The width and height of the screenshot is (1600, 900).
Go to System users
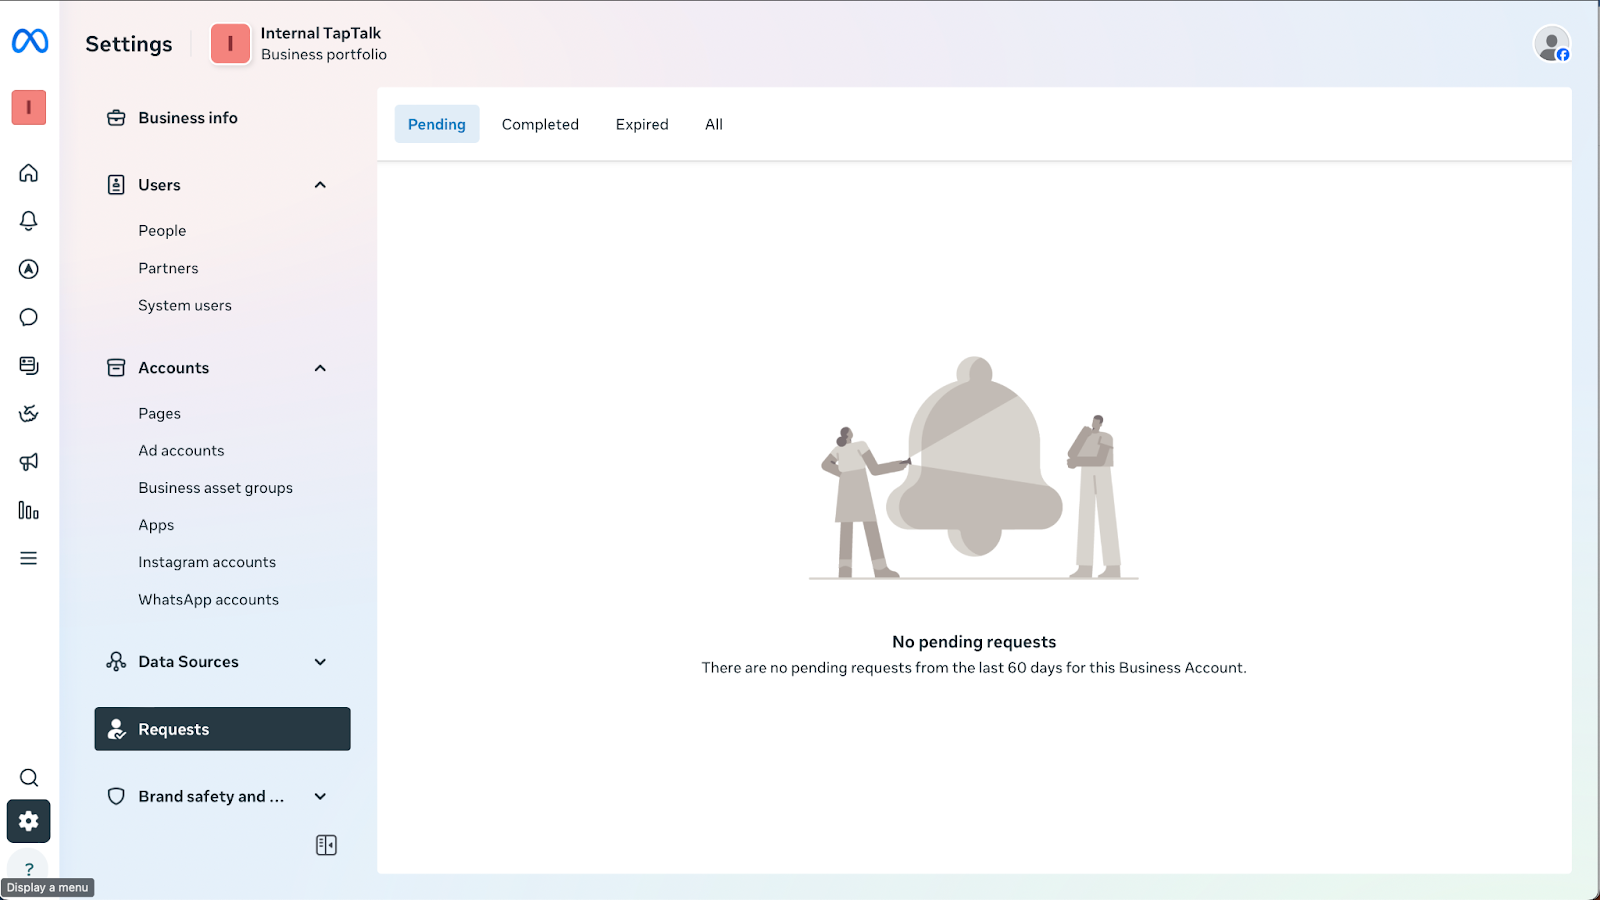[x=185, y=305]
